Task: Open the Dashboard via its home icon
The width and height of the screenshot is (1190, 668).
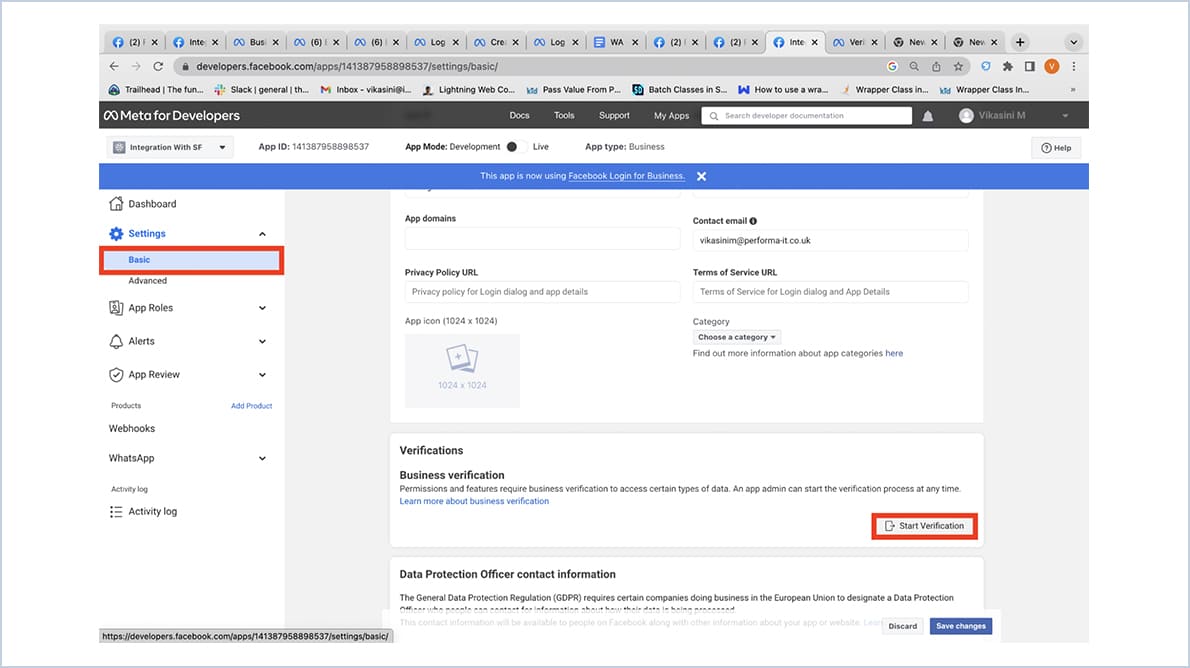Action: (x=116, y=203)
